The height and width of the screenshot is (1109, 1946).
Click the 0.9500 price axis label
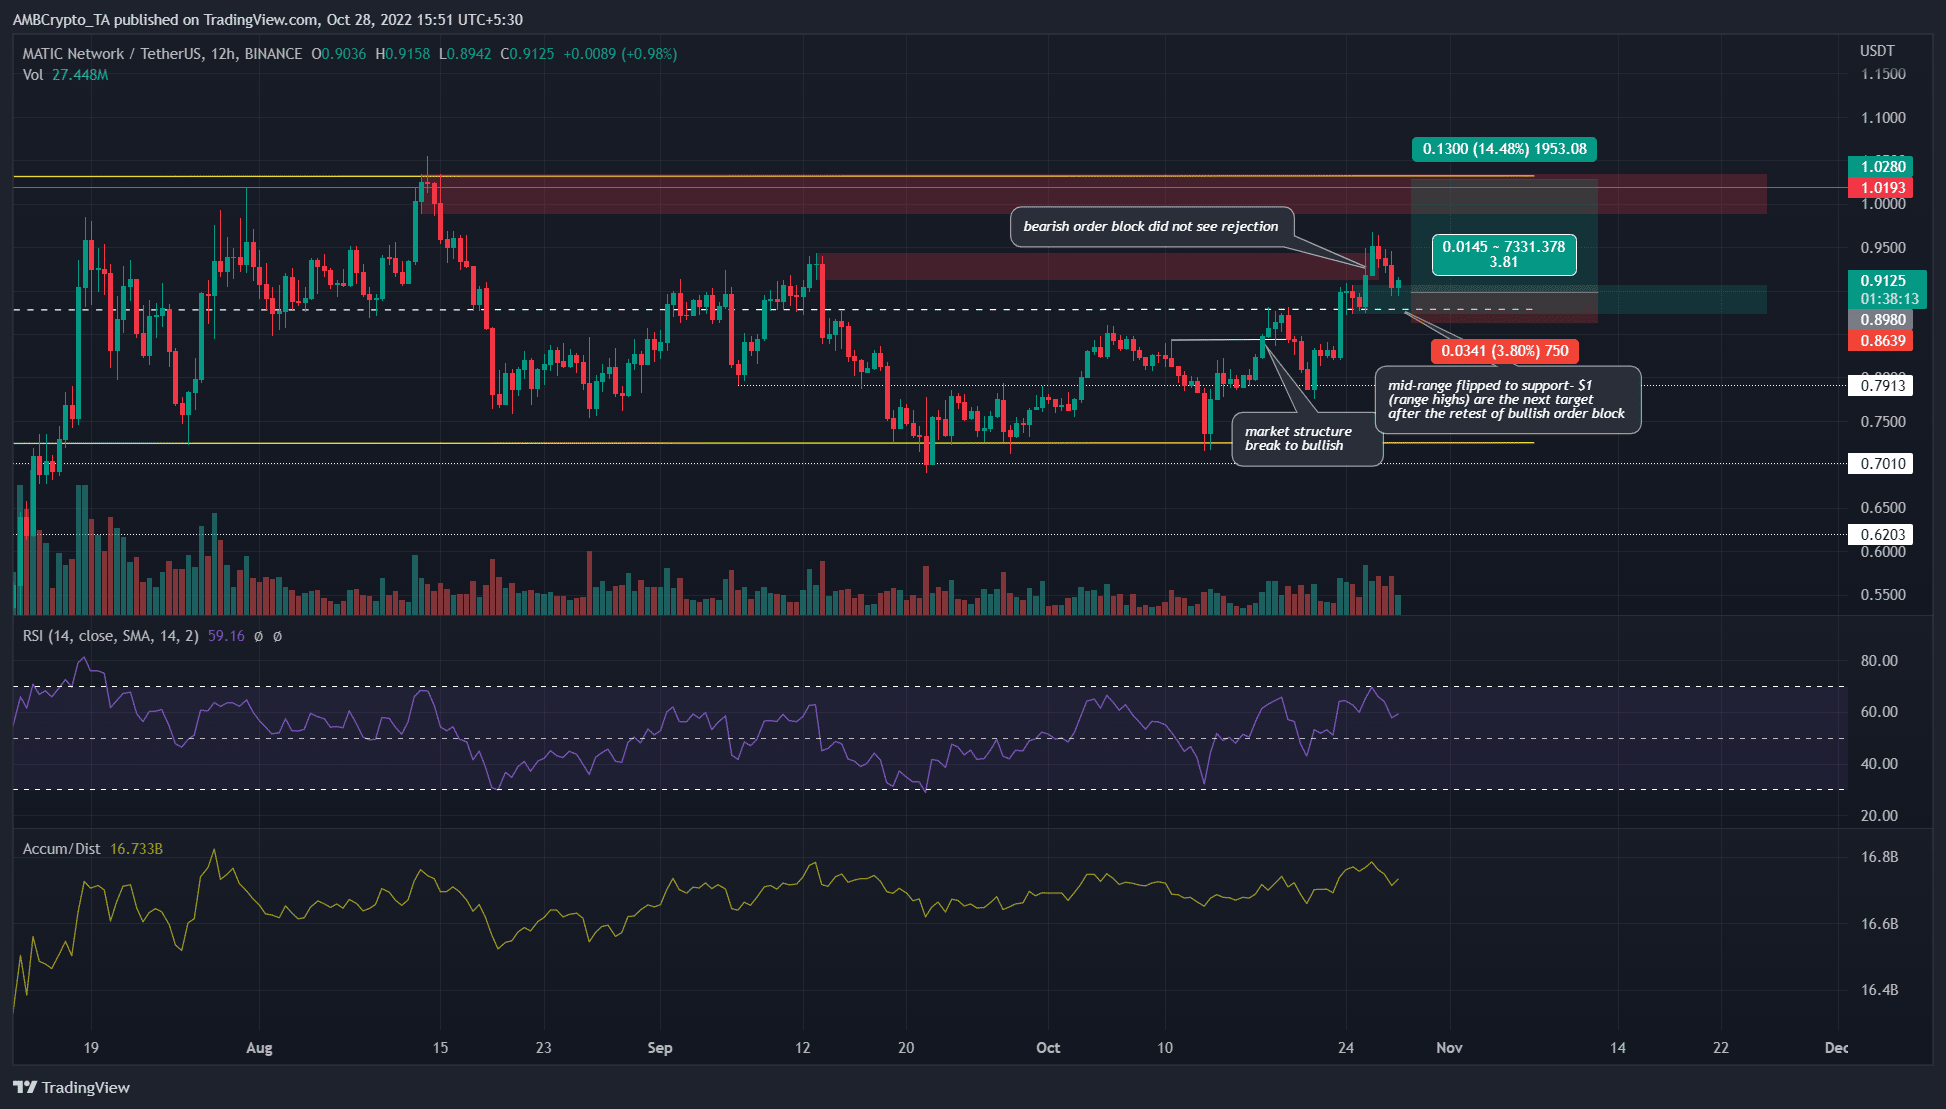tap(1883, 248)
